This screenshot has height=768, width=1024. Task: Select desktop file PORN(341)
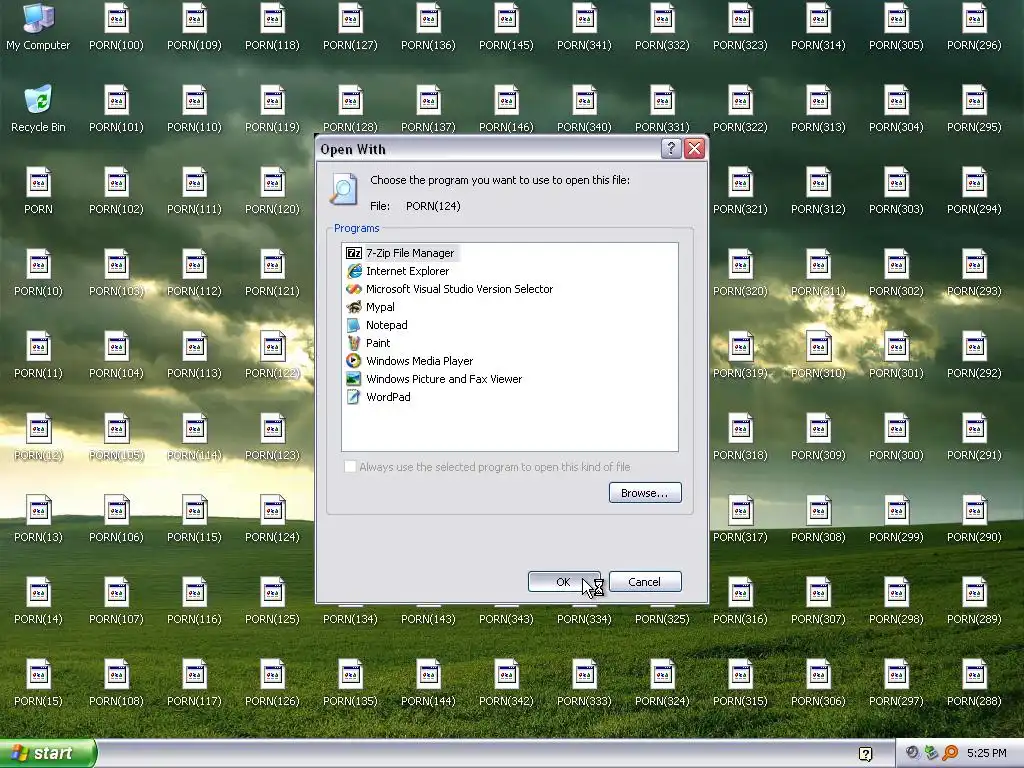[584, 27]
